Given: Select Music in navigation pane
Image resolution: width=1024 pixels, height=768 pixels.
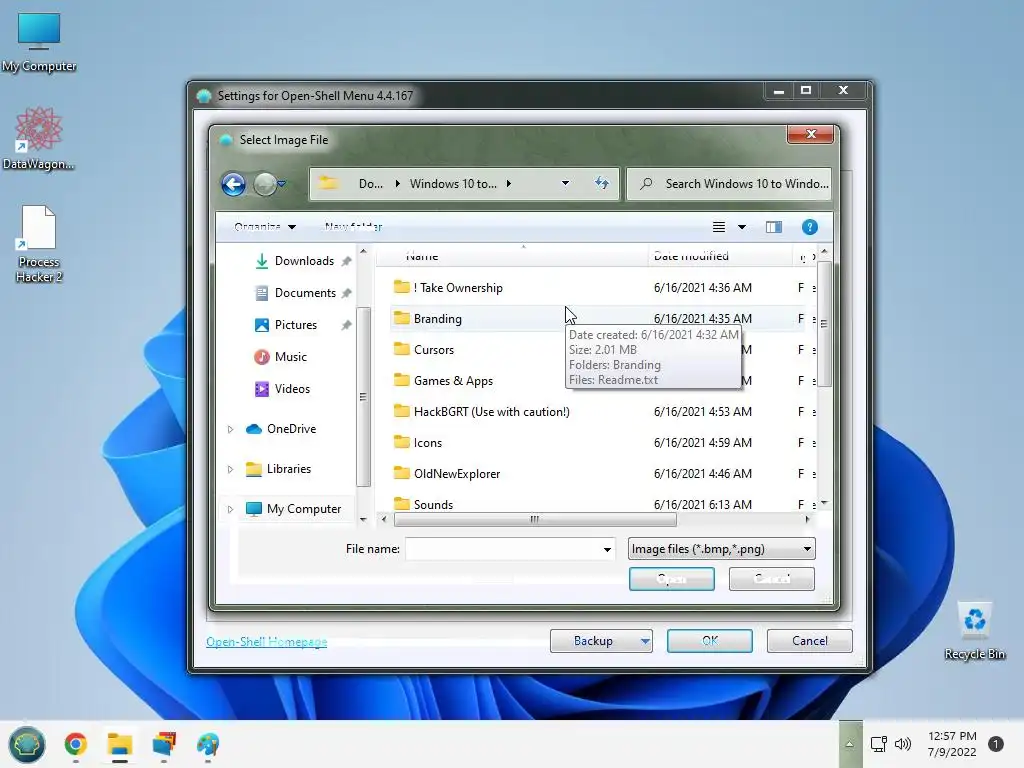Looking at the screenshot, I should (x=290, y=357).
